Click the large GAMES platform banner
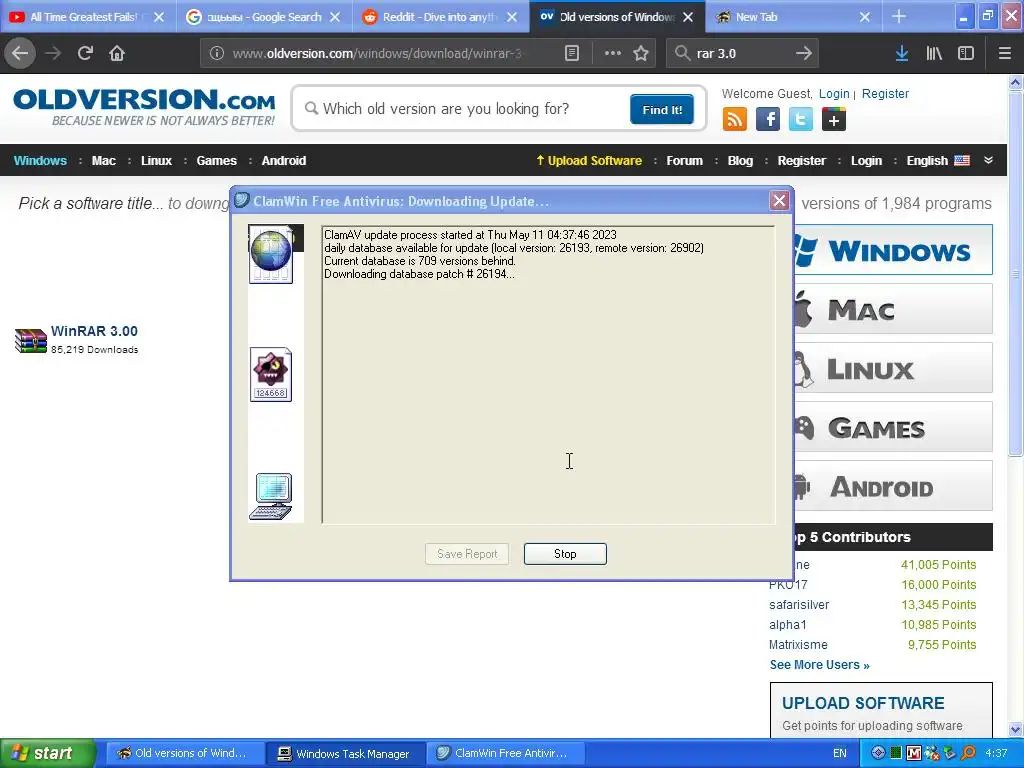 [x=893, y=427]
